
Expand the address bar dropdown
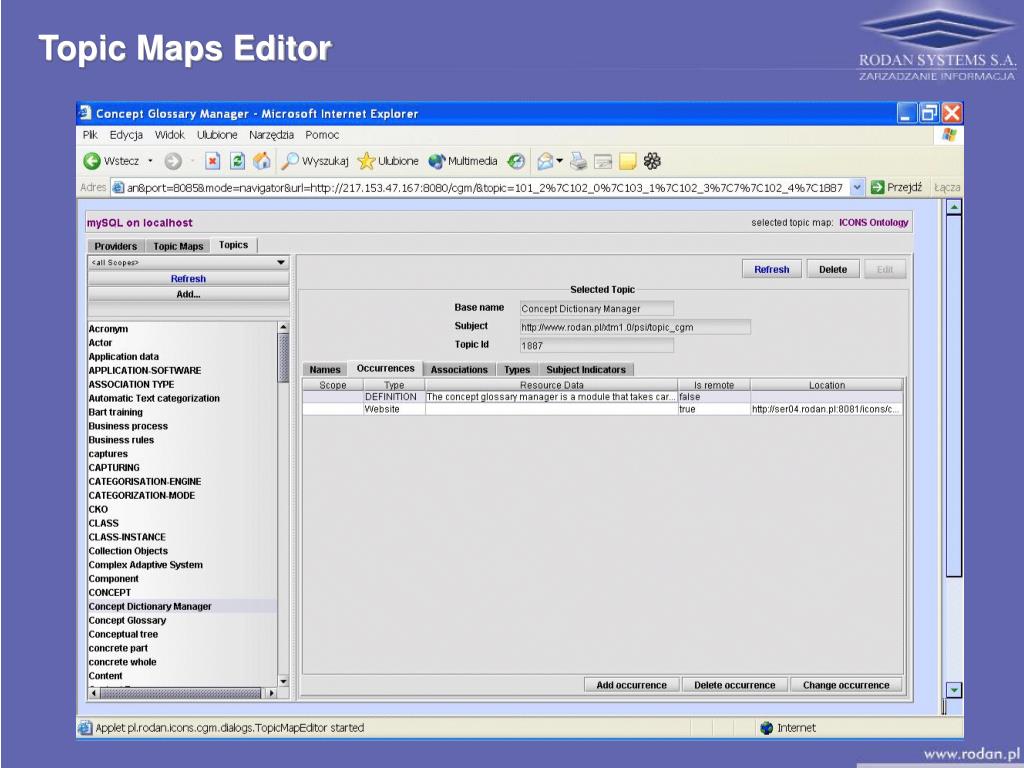[857, 187]
